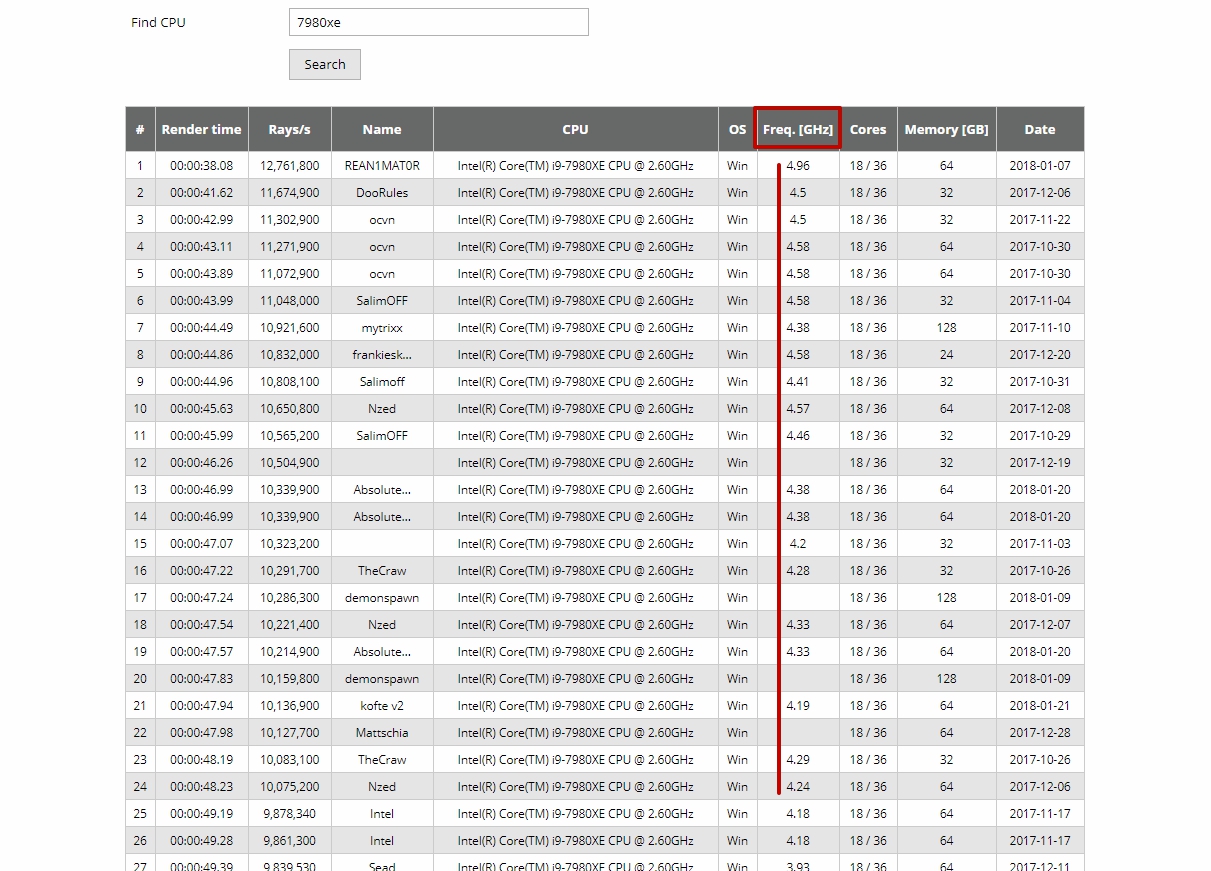Click kofte v2 name in row 21
Image resolution: width=1211 pixels, height=871 pixels.
point(382,706)
